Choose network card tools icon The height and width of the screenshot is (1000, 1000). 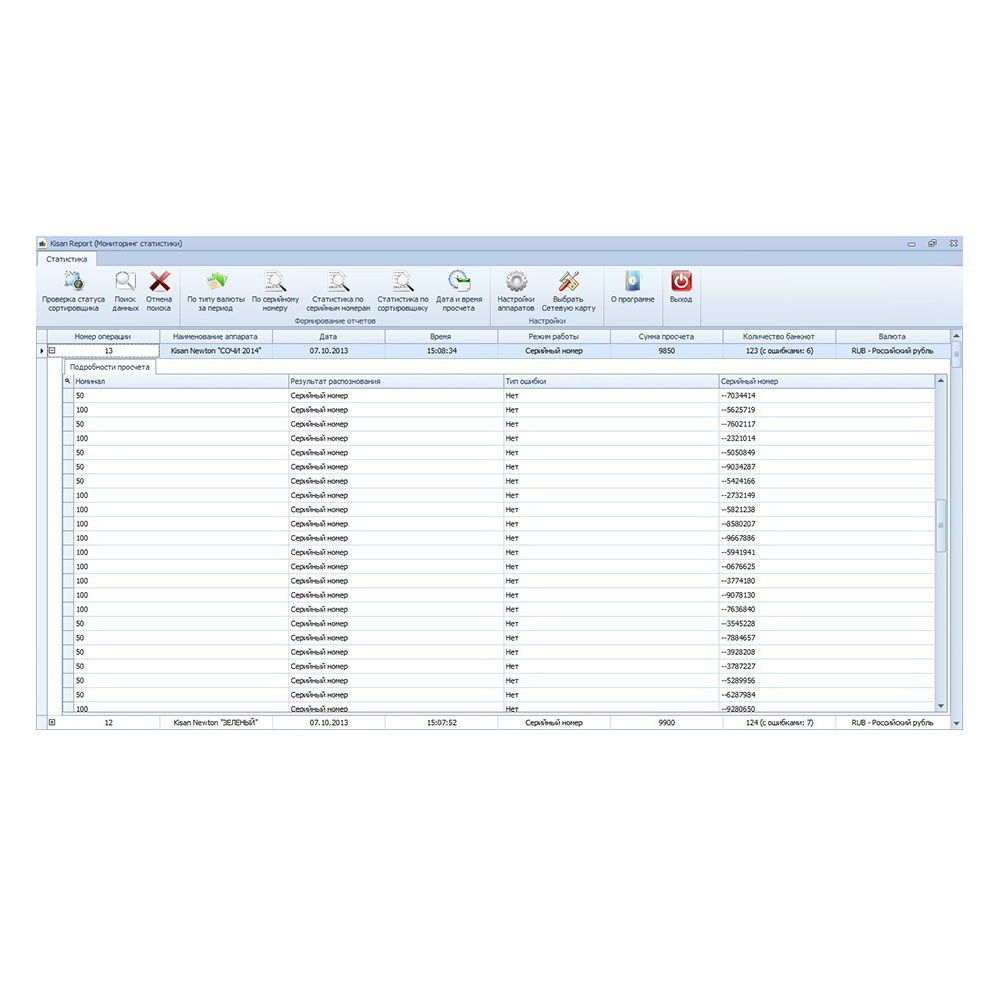tap(568, 281)
